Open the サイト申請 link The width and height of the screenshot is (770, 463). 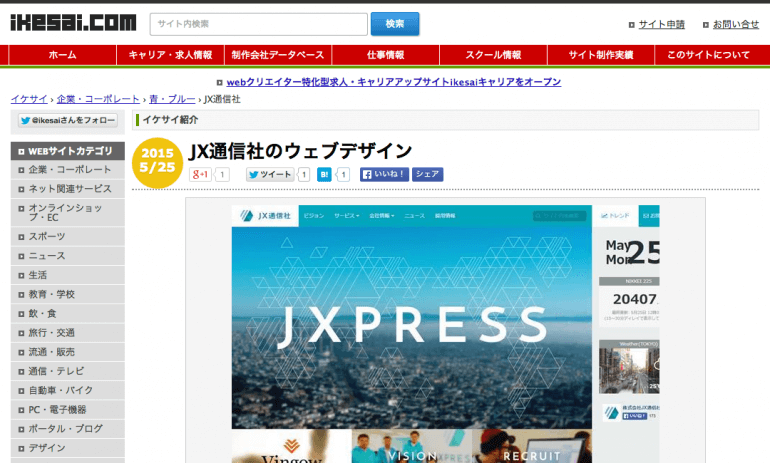click(661, 24)
